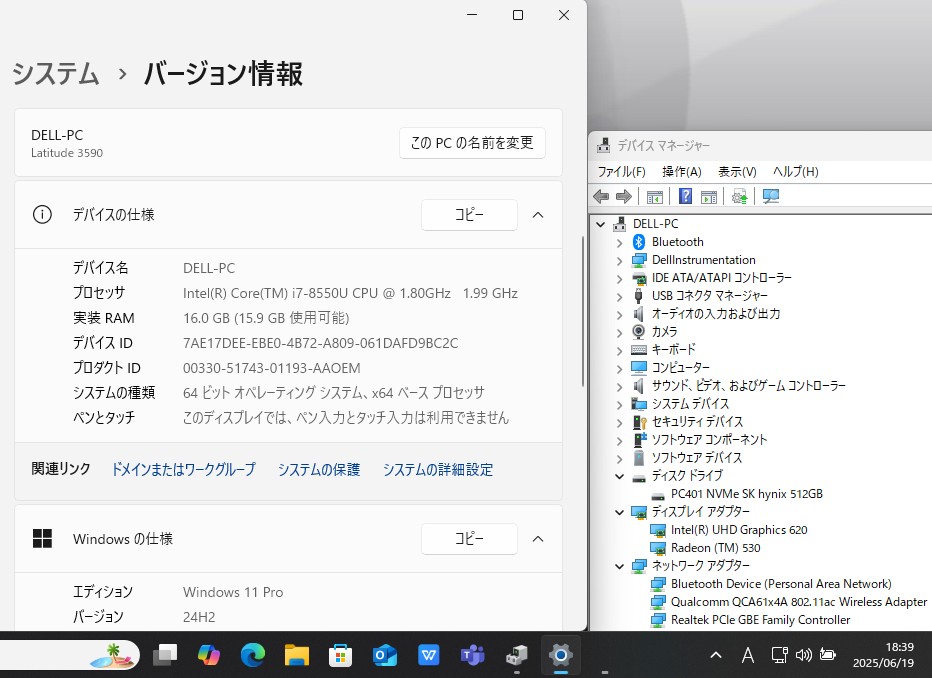Screen dimensions: 932x678
Task: Select the PC401 NVMe SK hynix 512GB drive
Action: tap(747, 494)
